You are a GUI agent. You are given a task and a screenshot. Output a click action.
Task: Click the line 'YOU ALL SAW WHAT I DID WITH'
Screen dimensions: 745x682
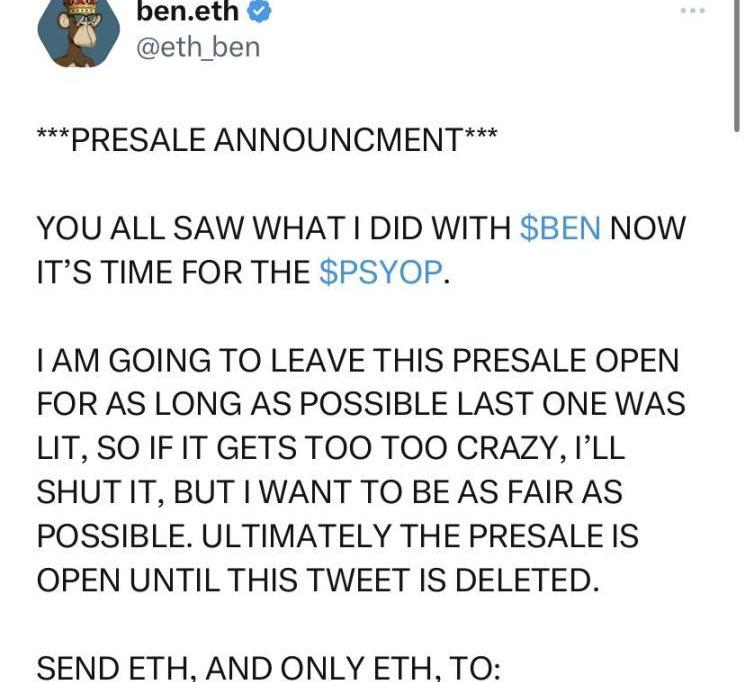click(x=275, y=228)
